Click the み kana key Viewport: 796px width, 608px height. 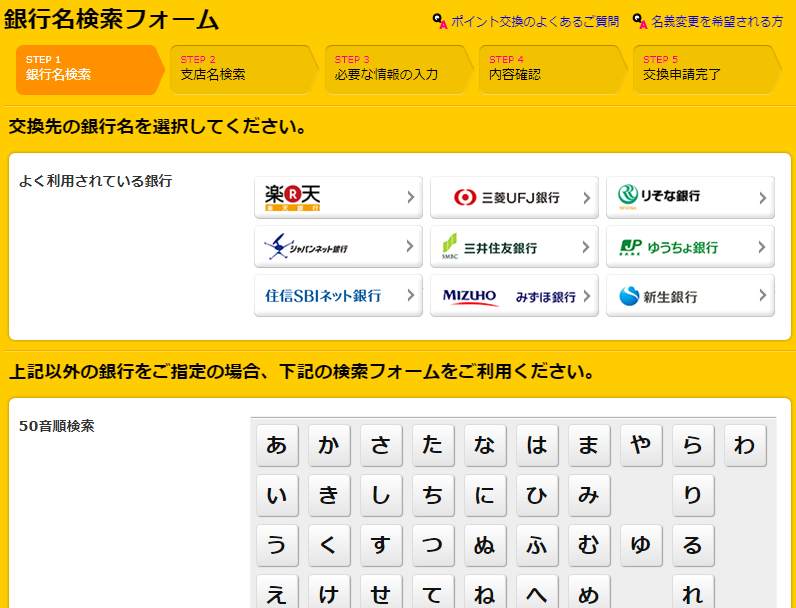point(589,495)
